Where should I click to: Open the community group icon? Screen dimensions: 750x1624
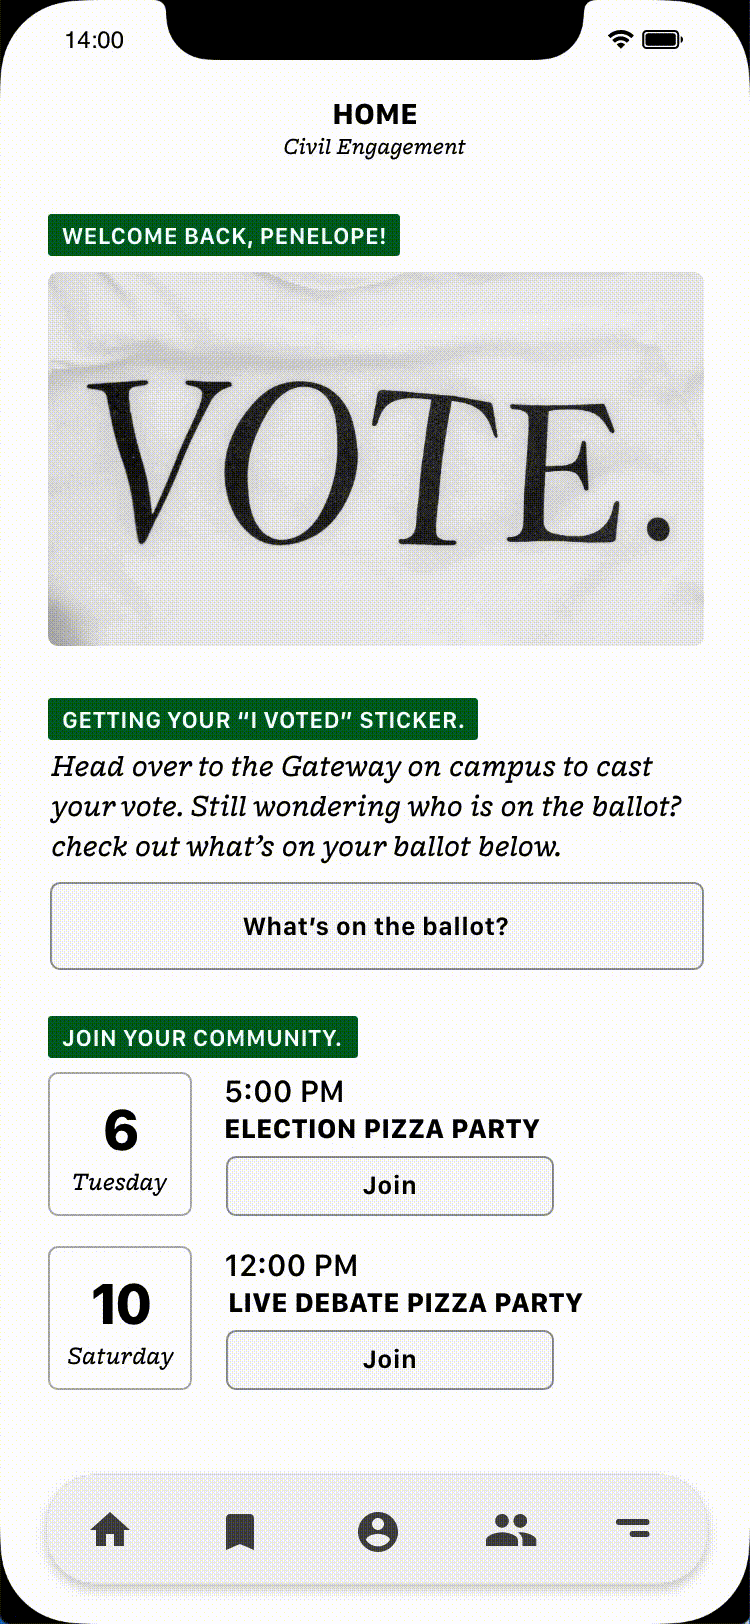511,1530
